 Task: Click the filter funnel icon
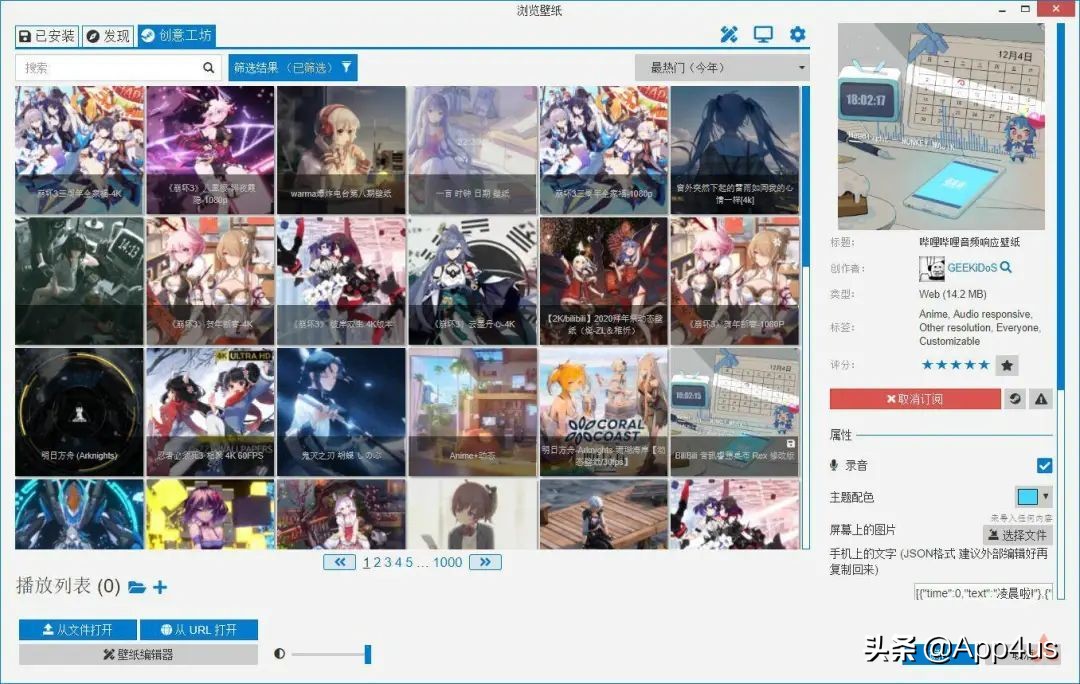click(x=346, y=67)
